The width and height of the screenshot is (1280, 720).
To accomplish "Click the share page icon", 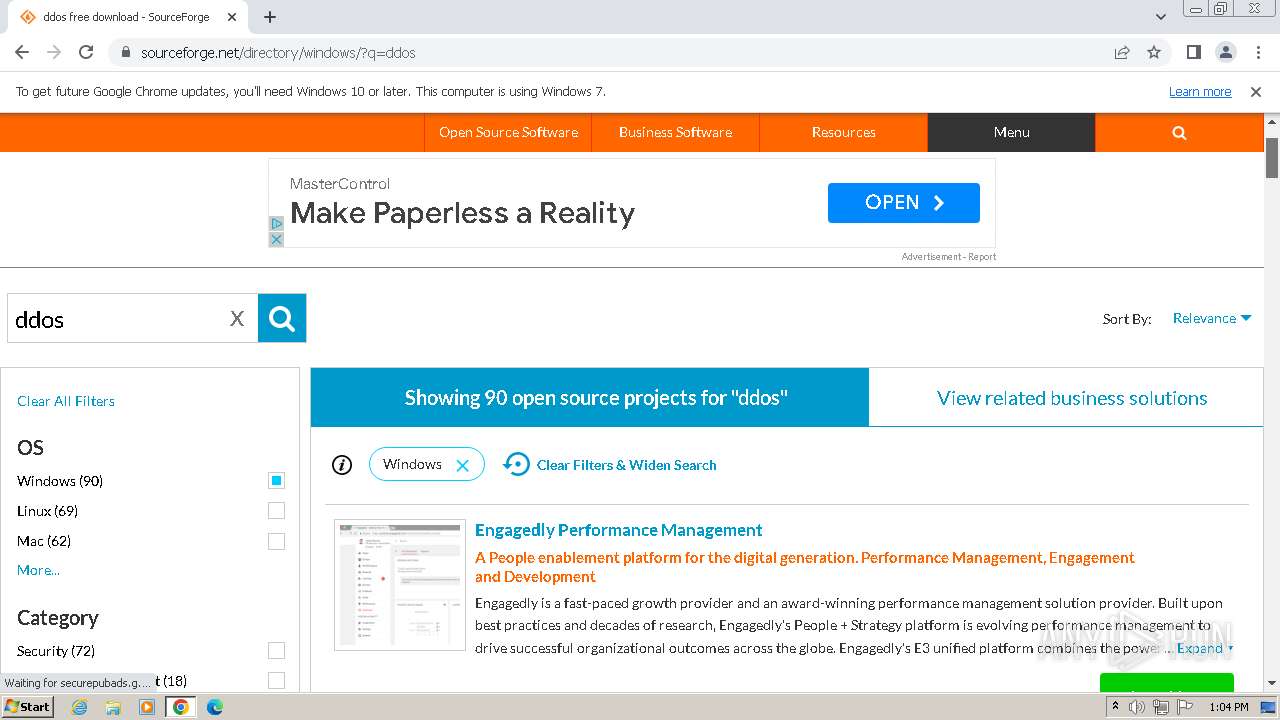I will click(1122, 52).
